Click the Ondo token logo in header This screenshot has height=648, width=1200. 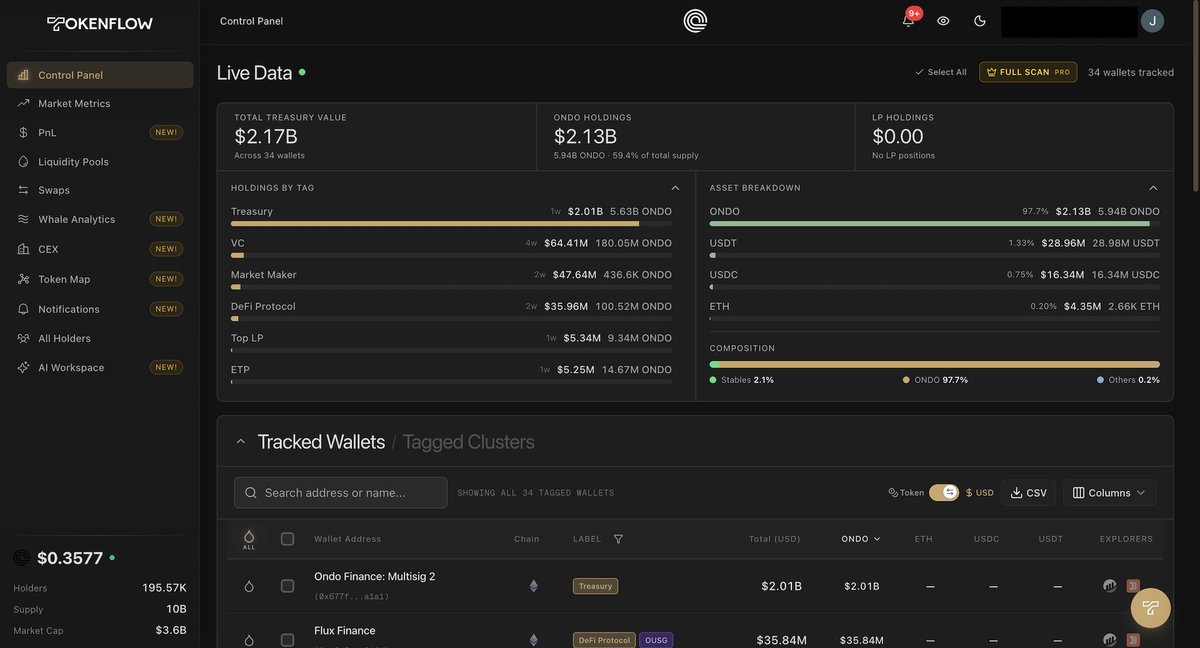pos(695,21)
